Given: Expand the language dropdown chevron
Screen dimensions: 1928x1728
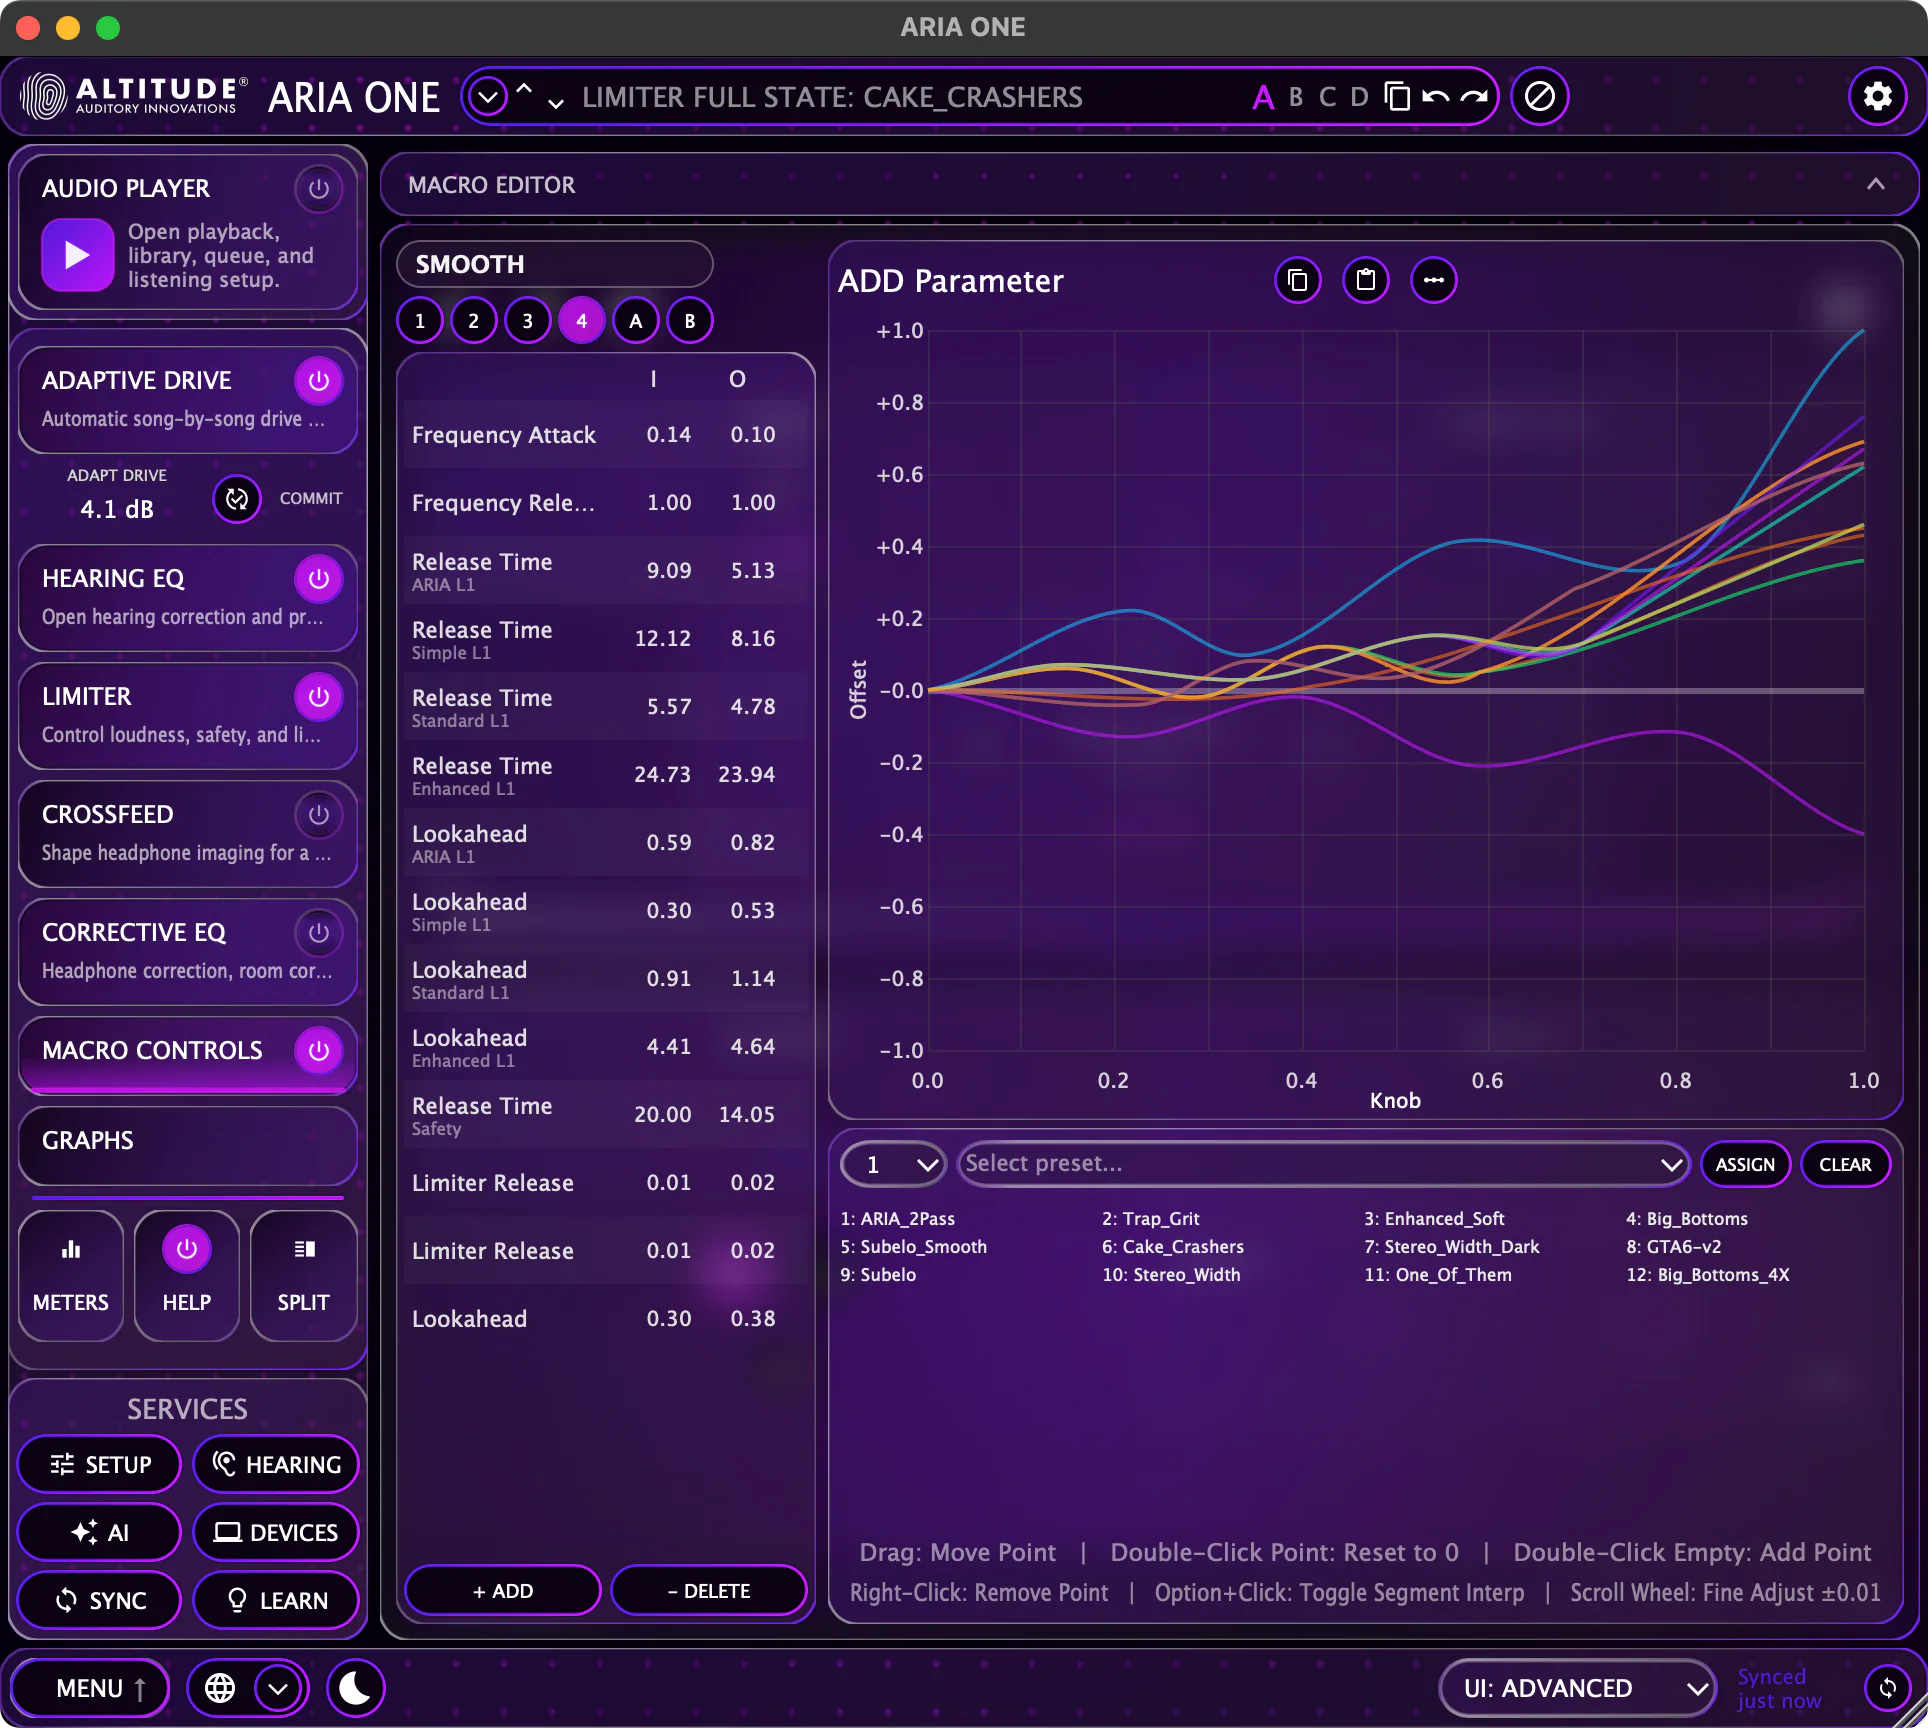Looking at the screenshot, I should point(278,1688).
